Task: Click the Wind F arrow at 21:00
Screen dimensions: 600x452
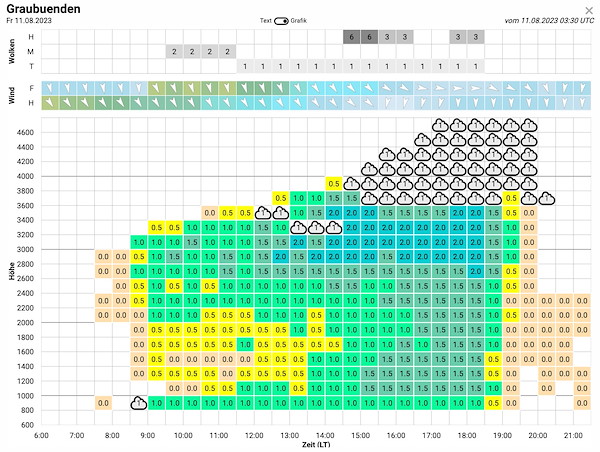Action: tap(582, 88)
